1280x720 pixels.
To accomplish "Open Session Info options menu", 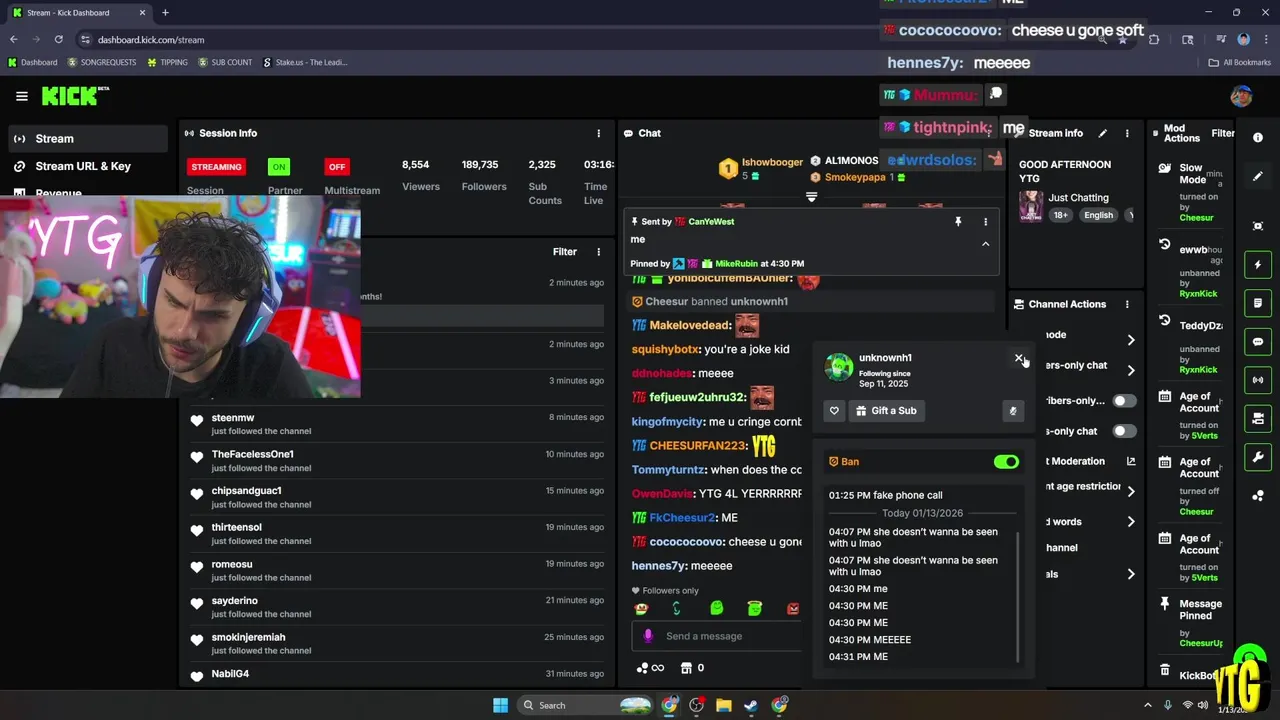I will tap(599, 133).
